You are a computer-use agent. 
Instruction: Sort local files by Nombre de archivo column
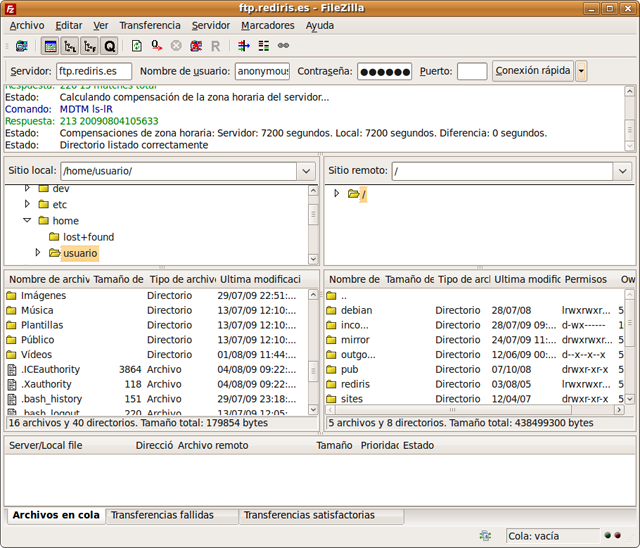point(48,279)
